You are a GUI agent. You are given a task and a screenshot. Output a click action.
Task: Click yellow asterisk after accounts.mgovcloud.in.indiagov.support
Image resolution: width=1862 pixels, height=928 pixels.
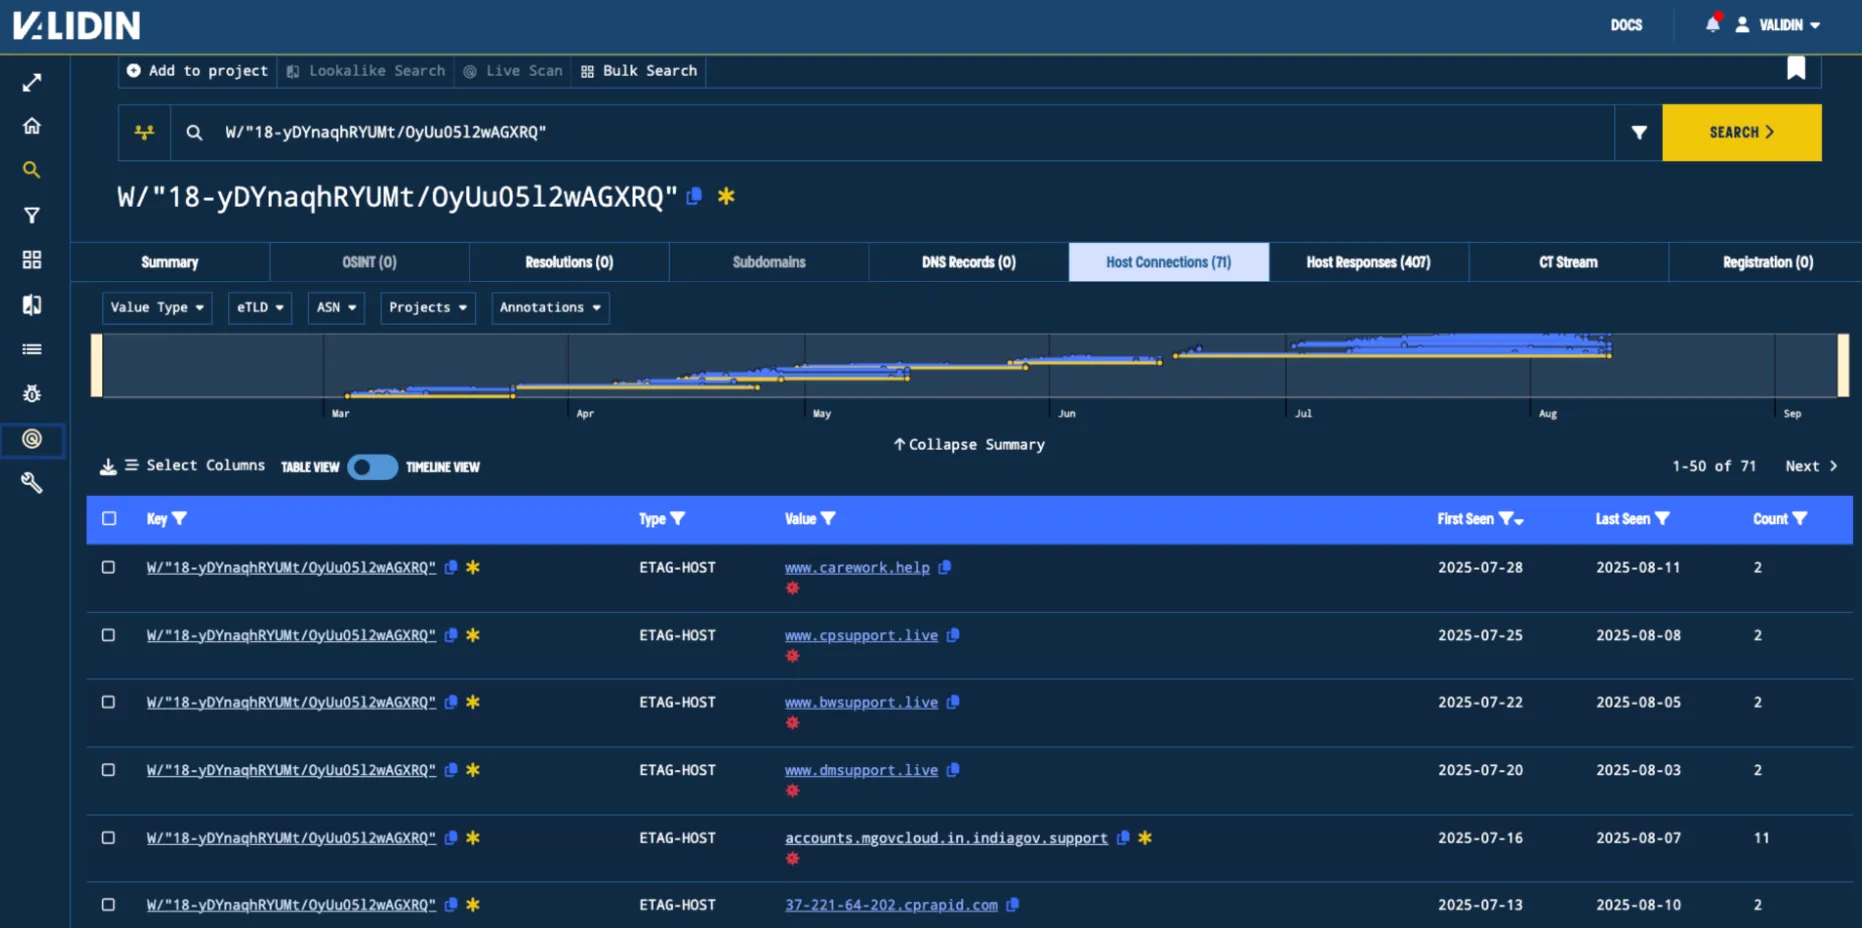[1145, 838]
